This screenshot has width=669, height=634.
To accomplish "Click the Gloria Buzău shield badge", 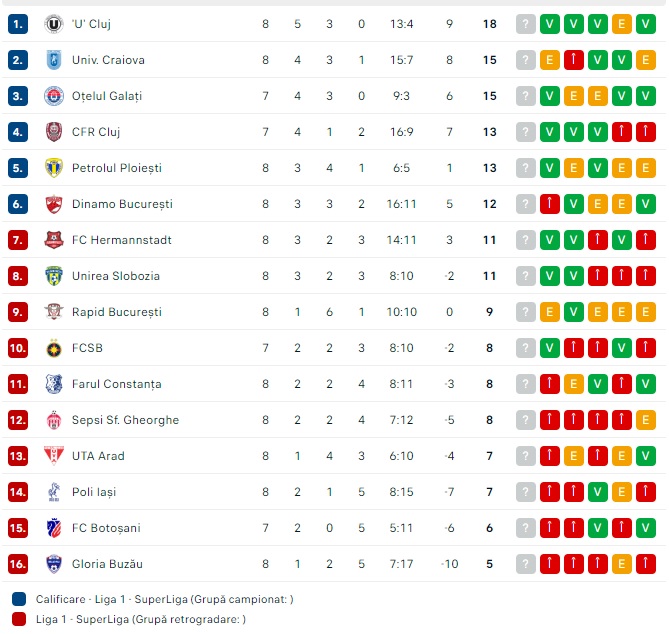I will click(x=54, y=564).
